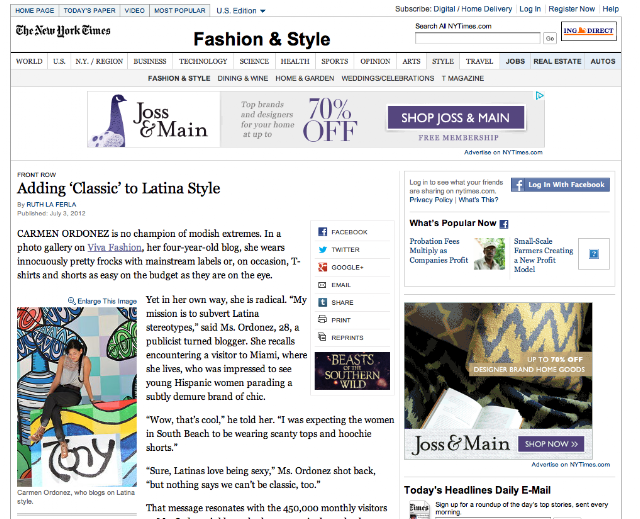Select the Fashion & Style subsection

click(179, 78)
